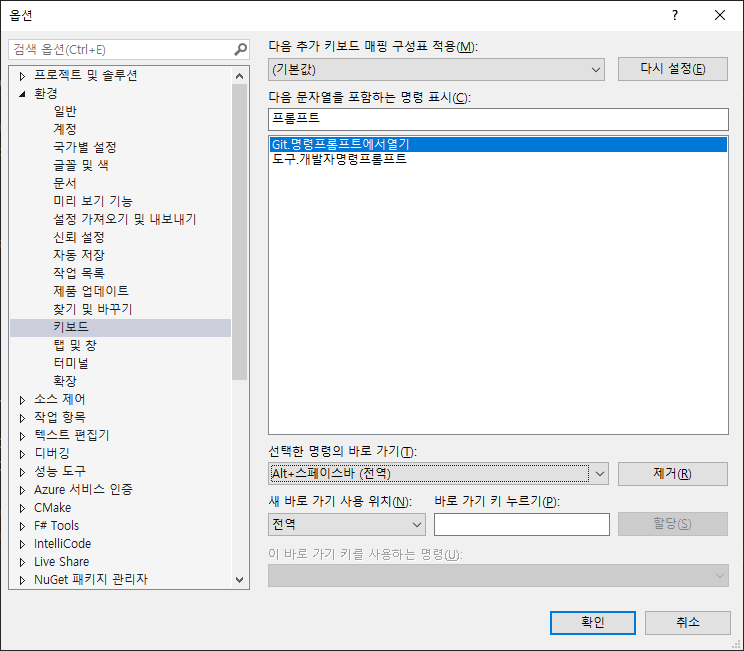Image resolution: width=744 pixels, height=651 pixels.
Task: Click the 확인 button
Action: (x=593, y=623)
